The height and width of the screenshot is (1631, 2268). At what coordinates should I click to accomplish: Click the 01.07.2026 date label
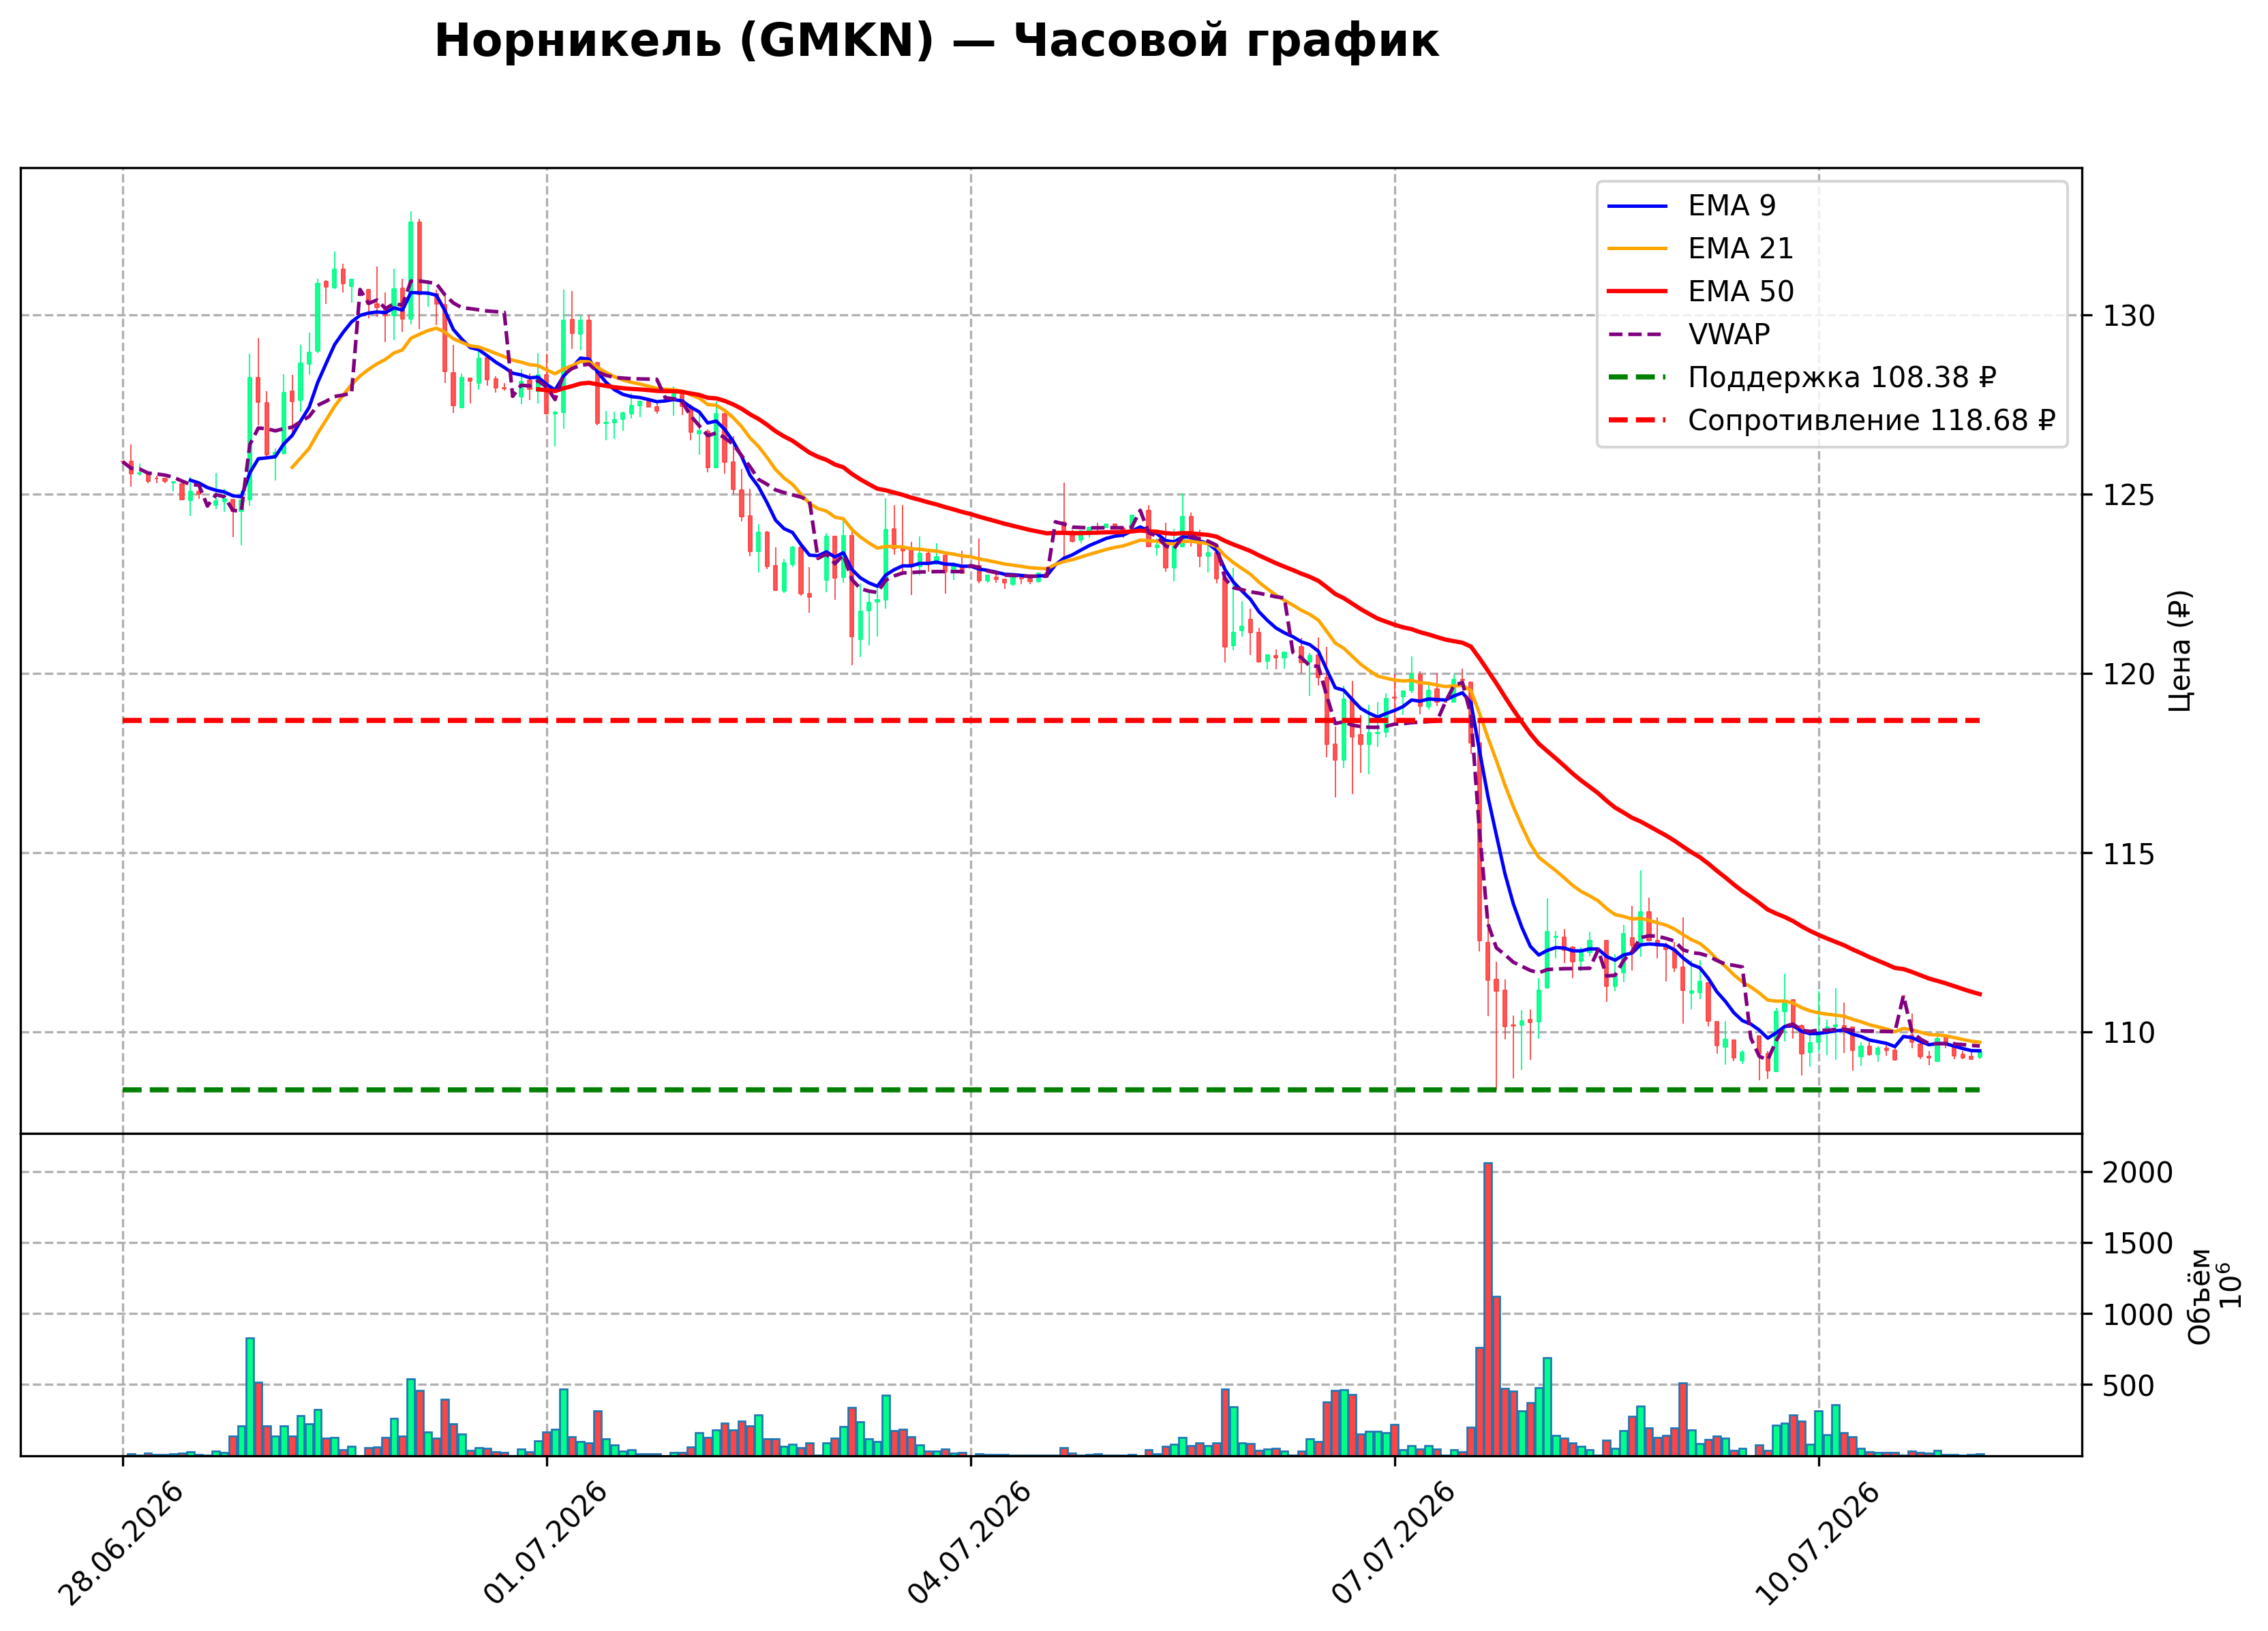click(545, 1544)
